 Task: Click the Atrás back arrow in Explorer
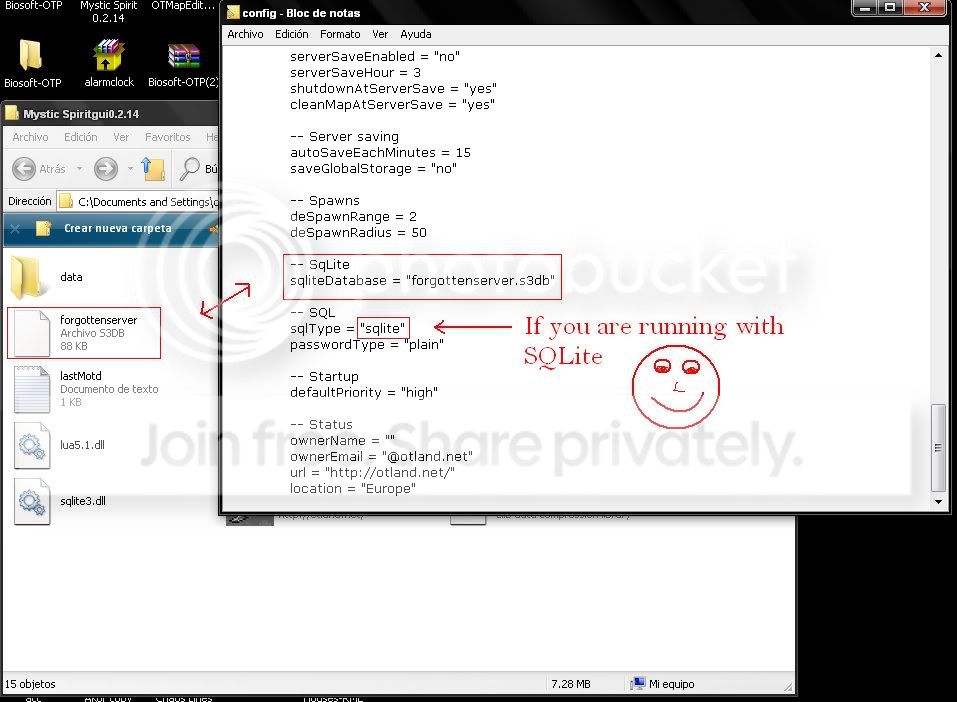pyautogui.click(x=24, y=168)
